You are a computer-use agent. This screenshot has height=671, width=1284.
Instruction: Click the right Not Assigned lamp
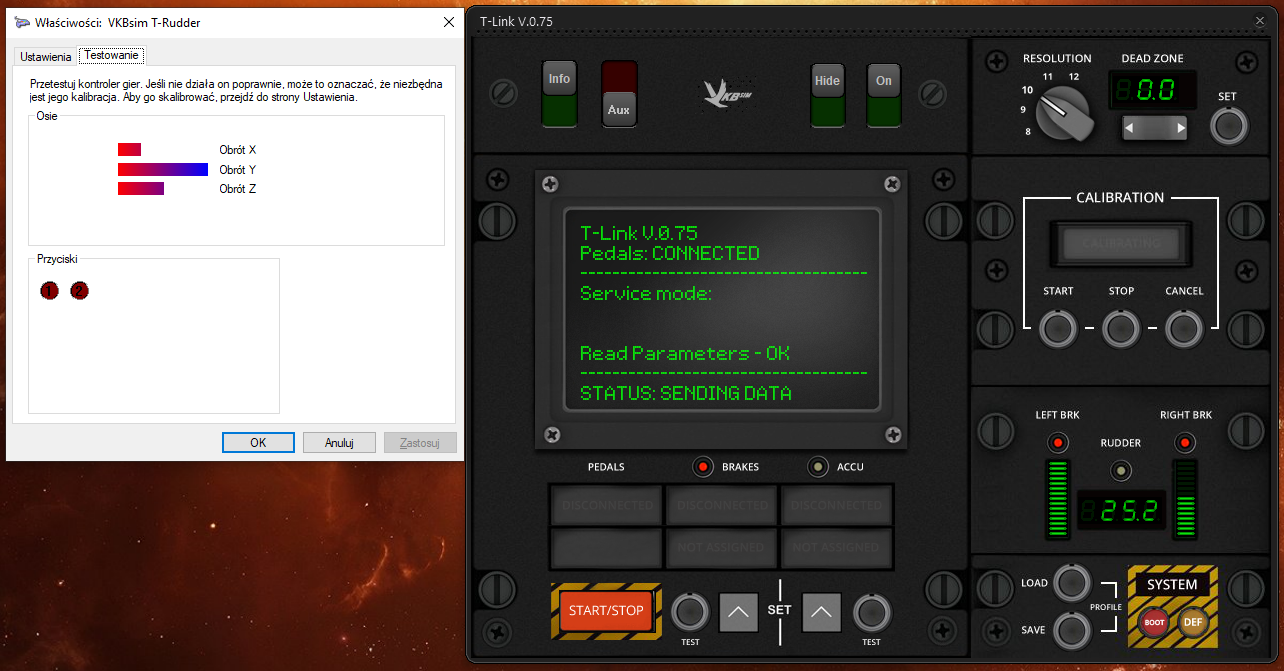[x=837, y=547]
